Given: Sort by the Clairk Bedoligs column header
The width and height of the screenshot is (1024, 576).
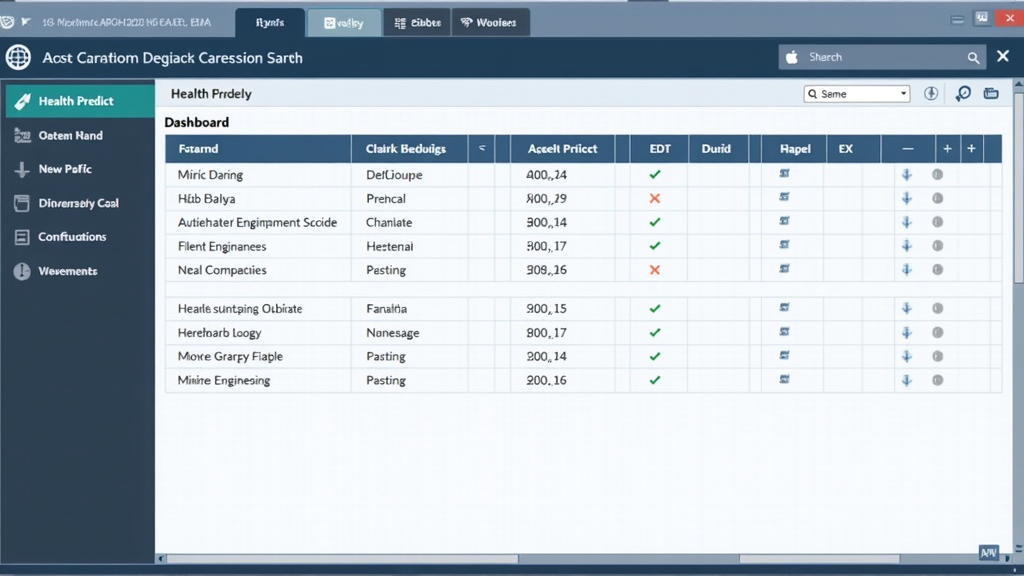Looking at the screenshot, I should point(409,149).
